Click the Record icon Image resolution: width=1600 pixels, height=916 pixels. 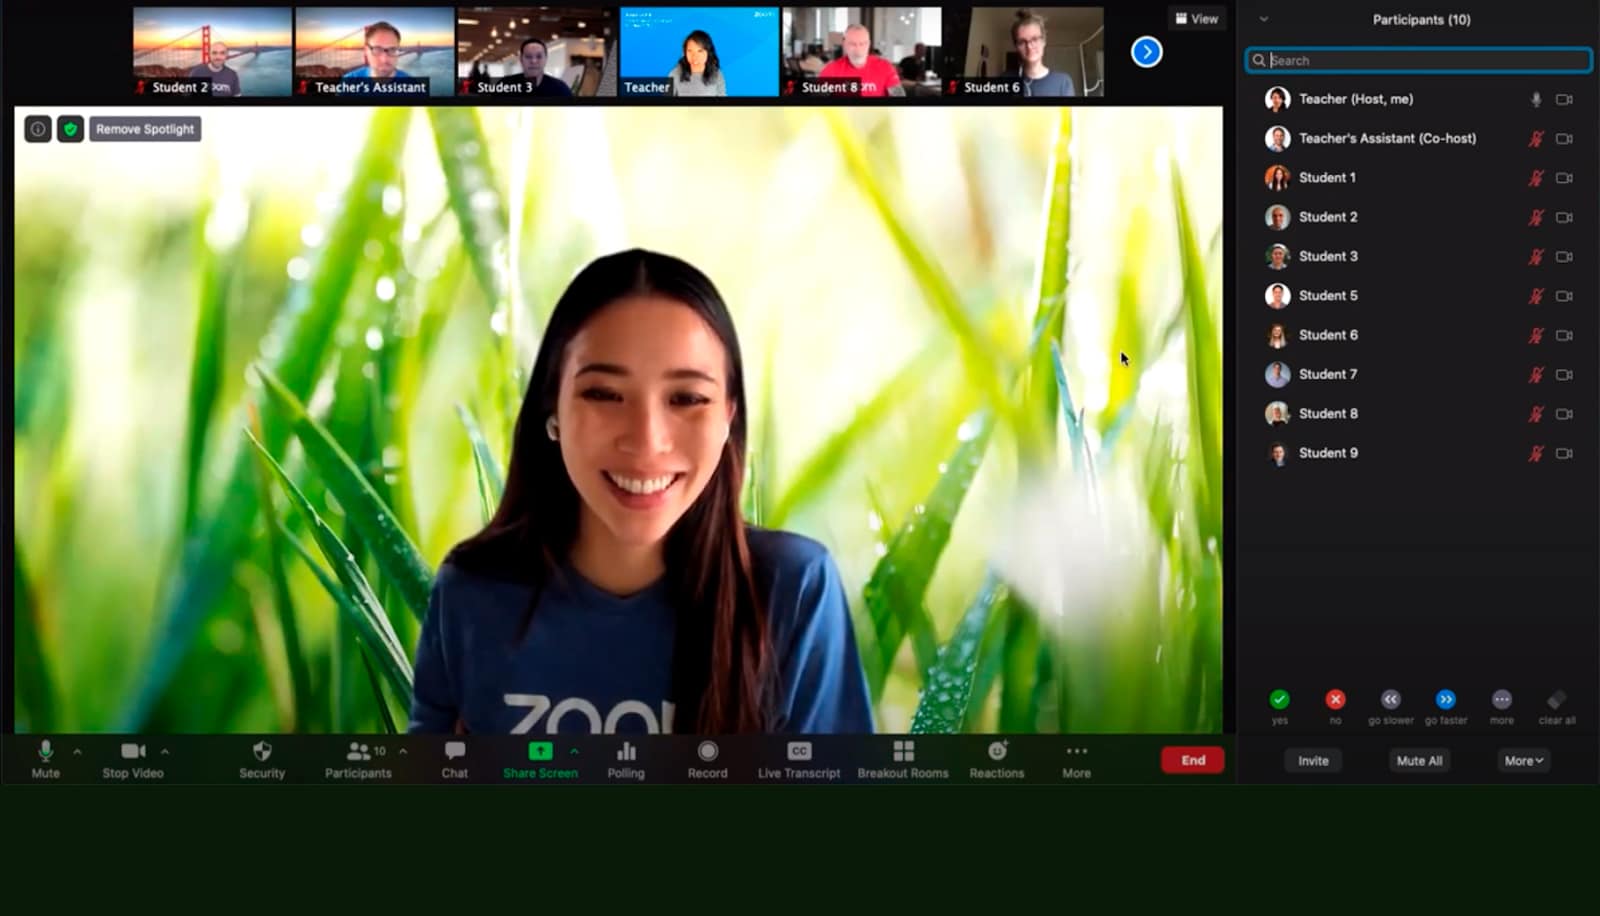tap(708, 758)
